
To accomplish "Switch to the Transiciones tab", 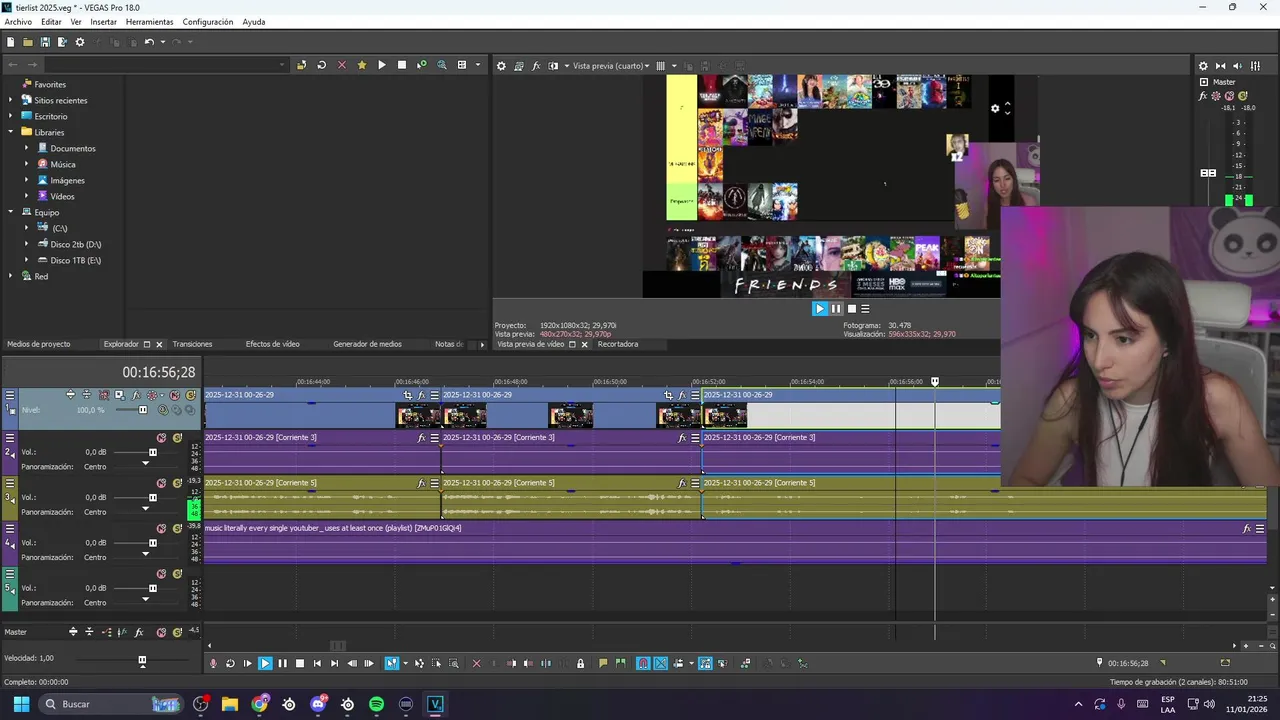I will click(192, 344).
